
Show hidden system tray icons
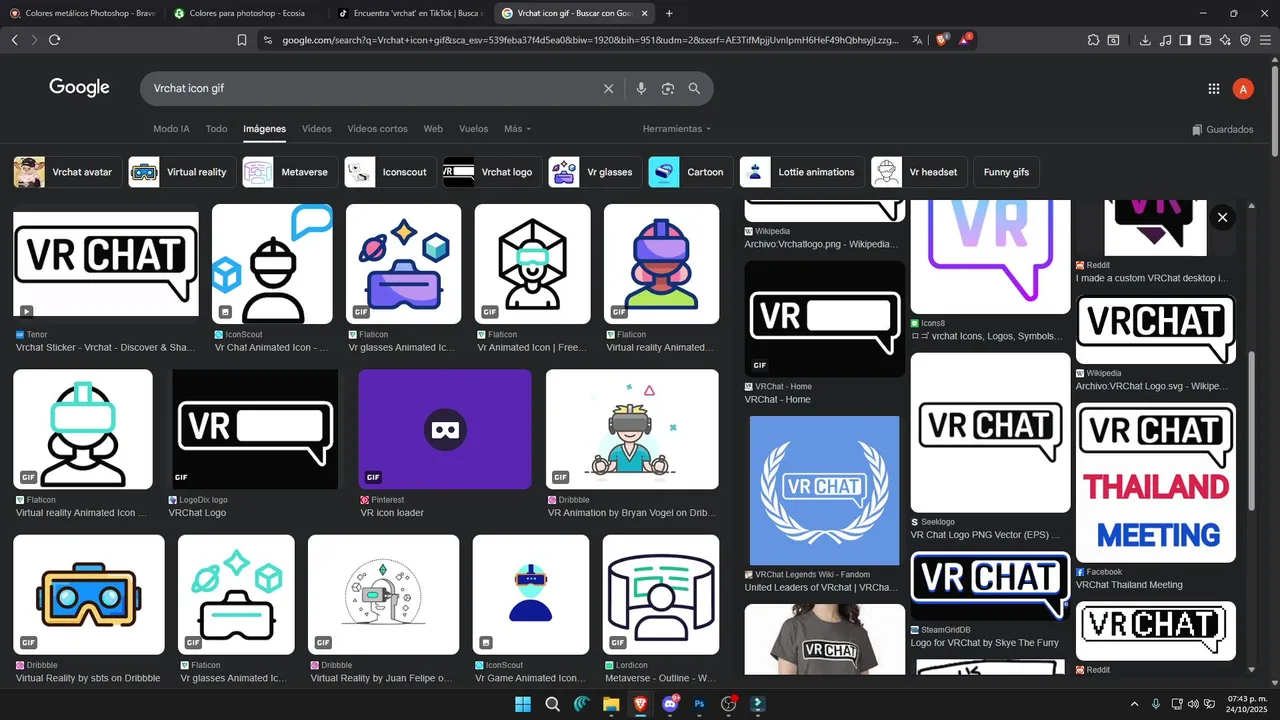1134,704
